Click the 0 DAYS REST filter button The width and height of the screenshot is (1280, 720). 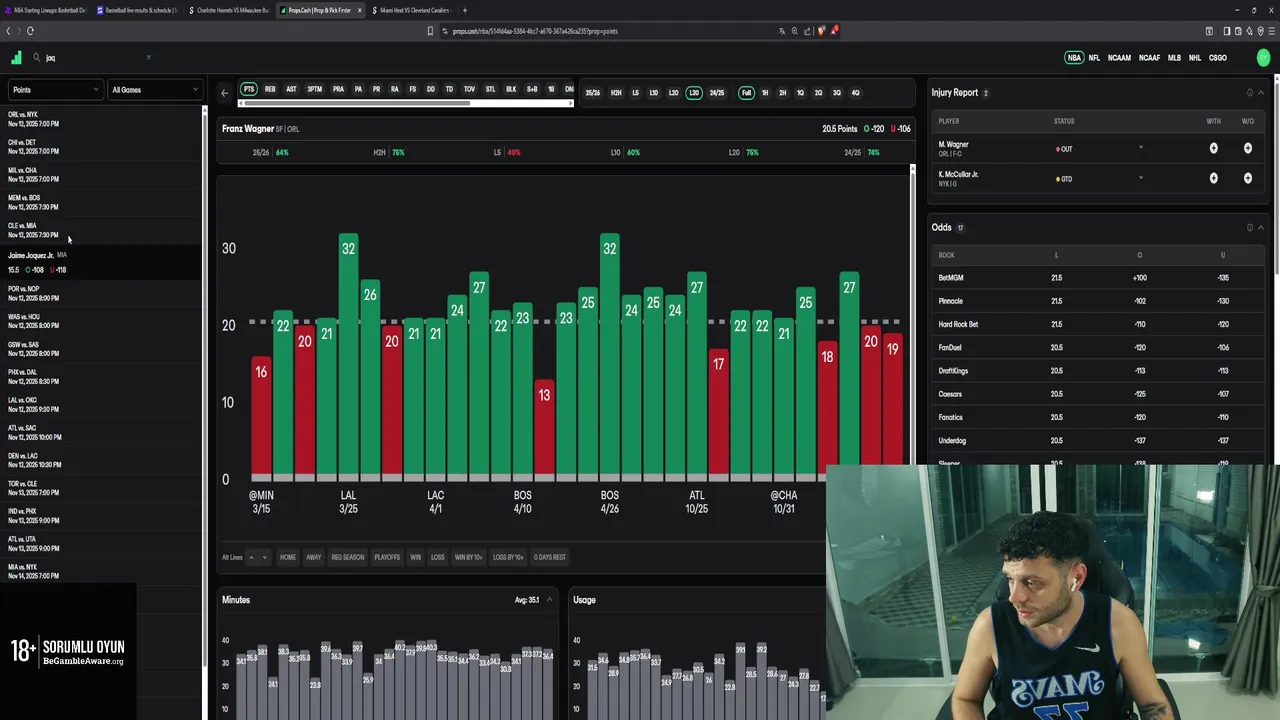pyautogui.click(x=550, y=557)
